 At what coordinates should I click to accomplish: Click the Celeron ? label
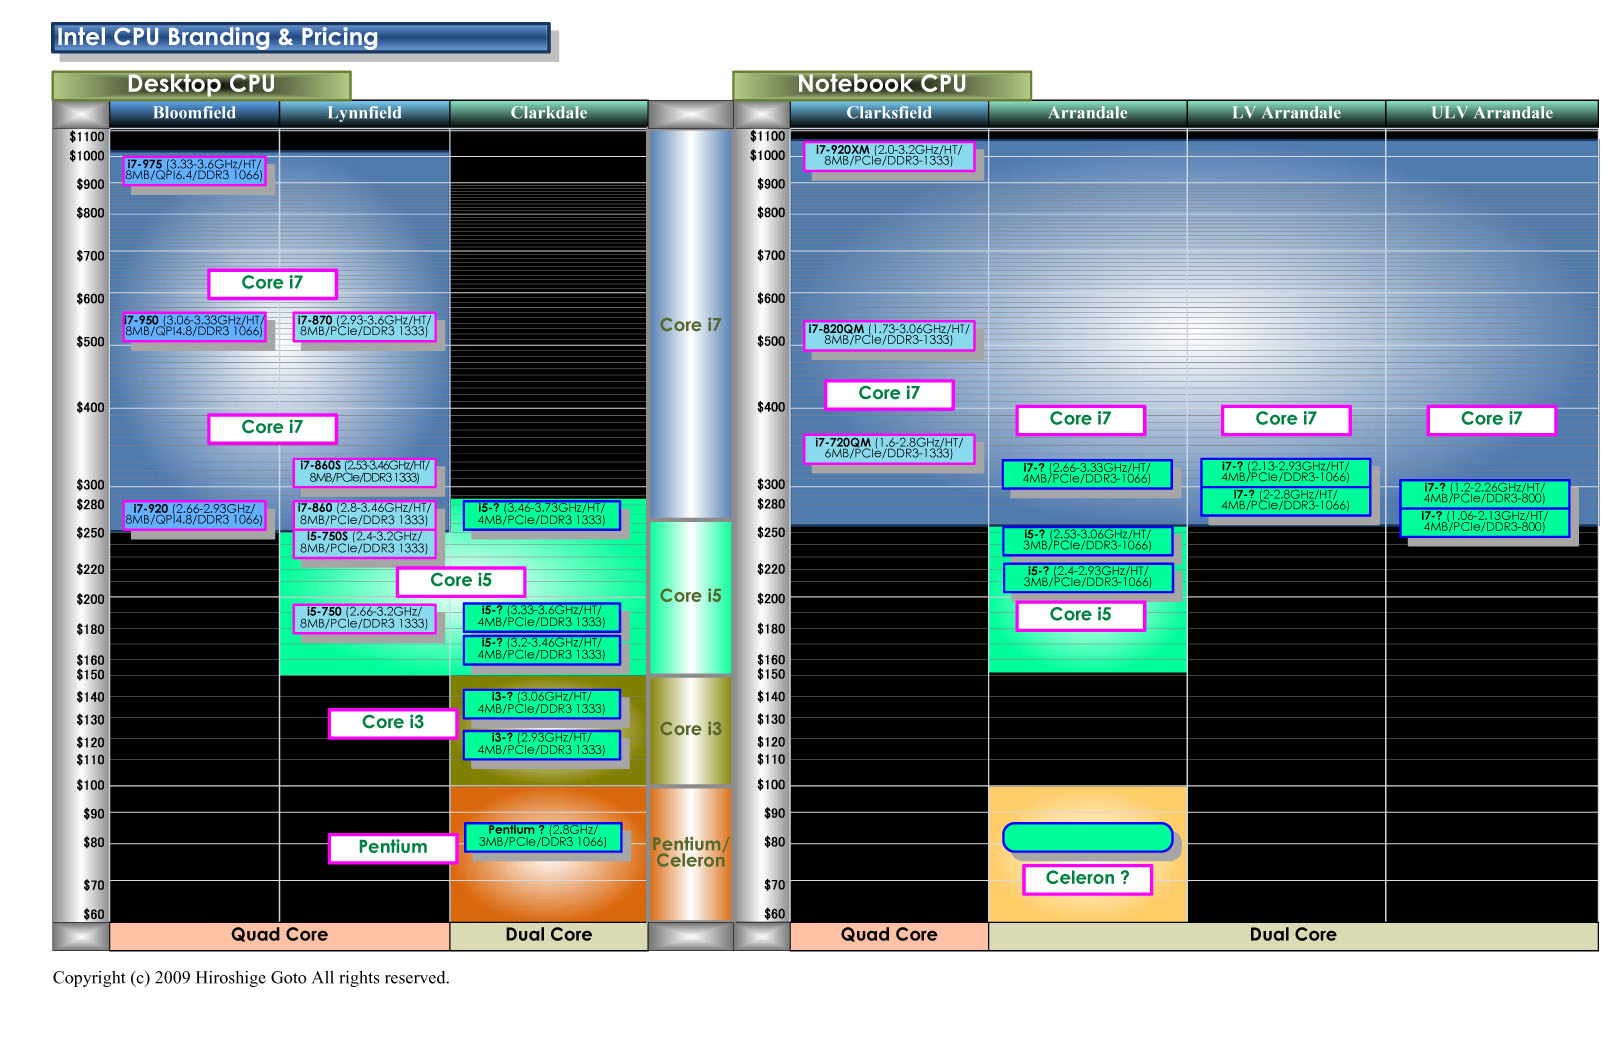[x=1087, y=878]
